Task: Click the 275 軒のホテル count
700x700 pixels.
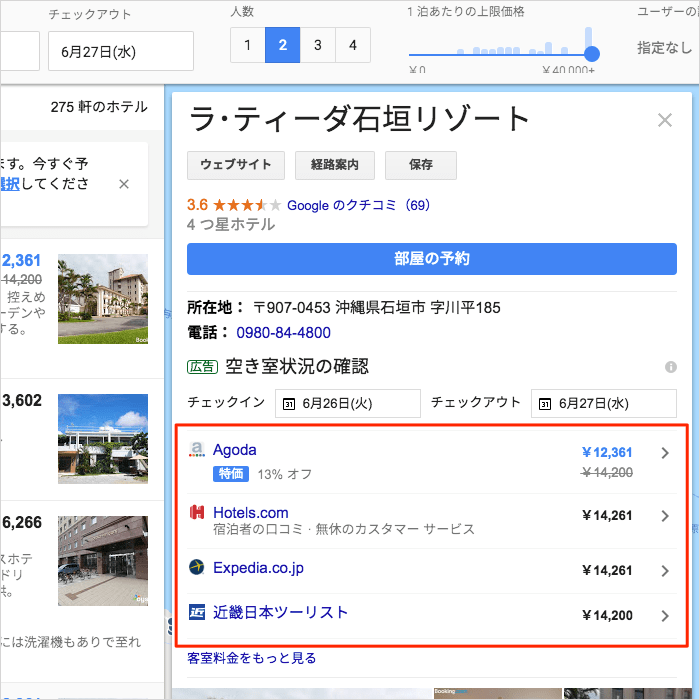Action: point(99,107)
